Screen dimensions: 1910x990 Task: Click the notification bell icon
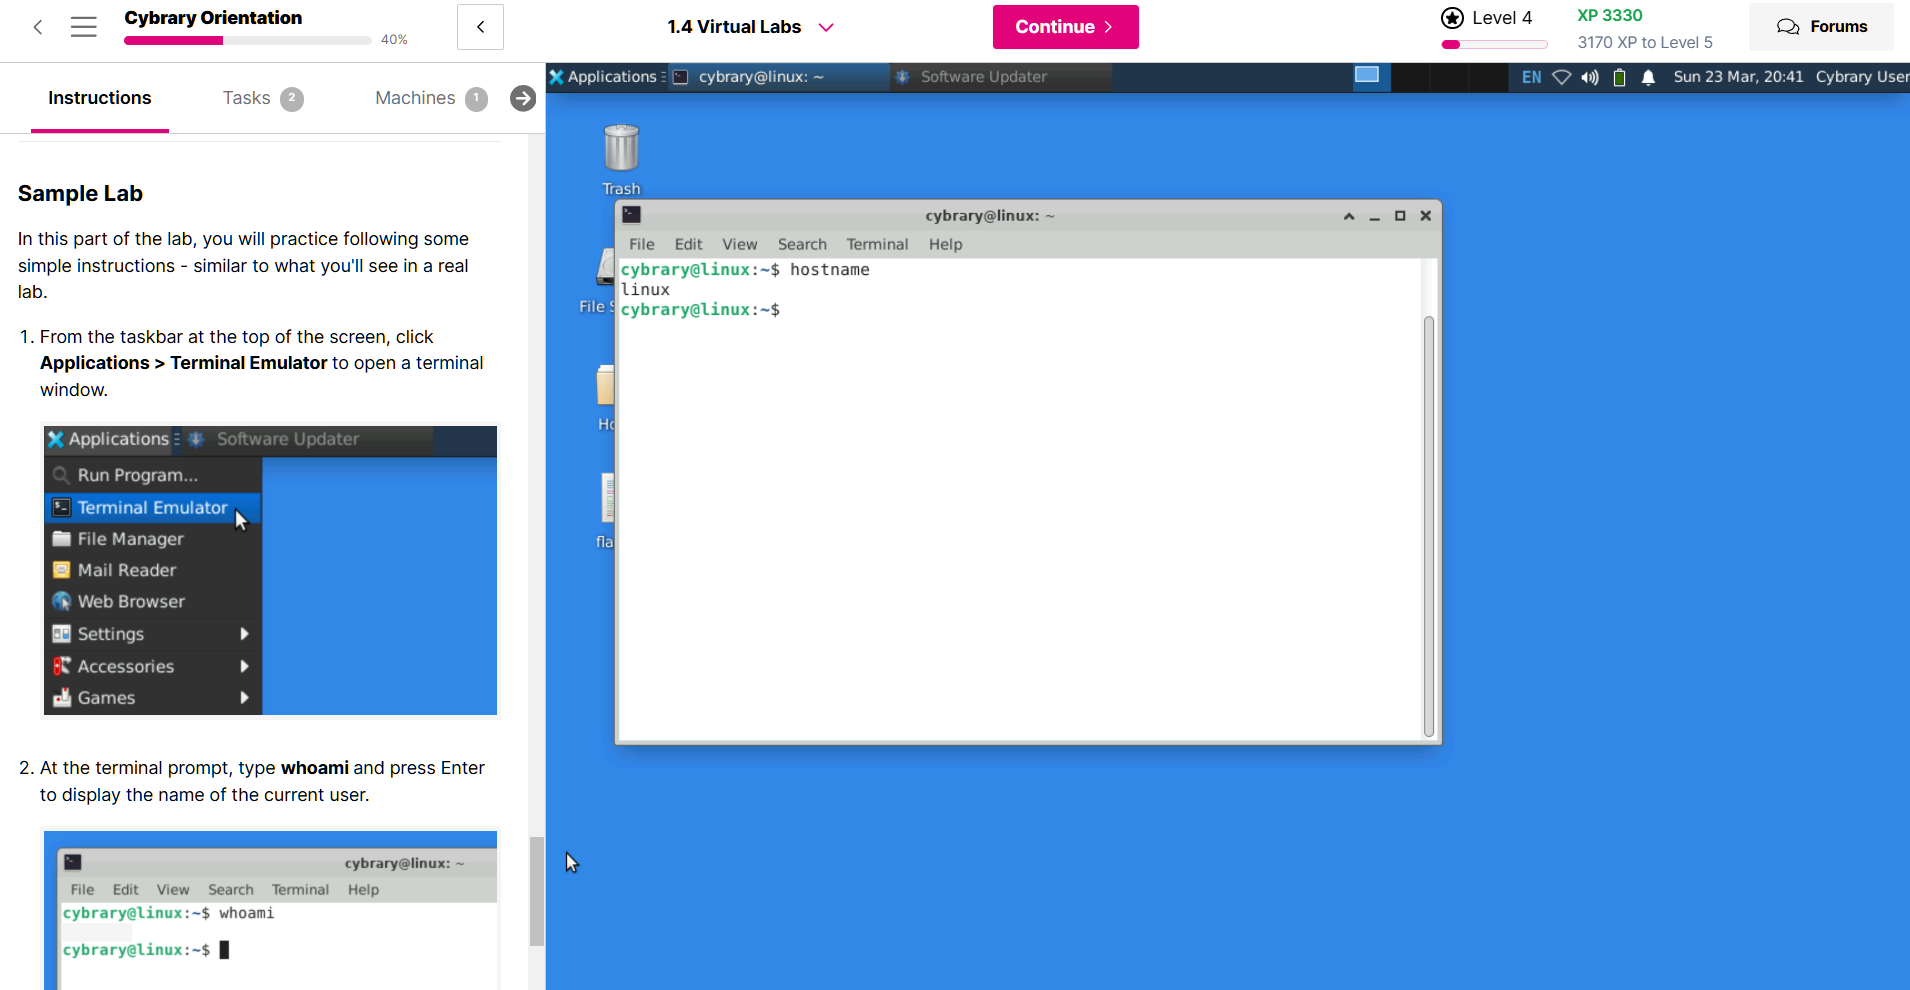pos(1648,77)
